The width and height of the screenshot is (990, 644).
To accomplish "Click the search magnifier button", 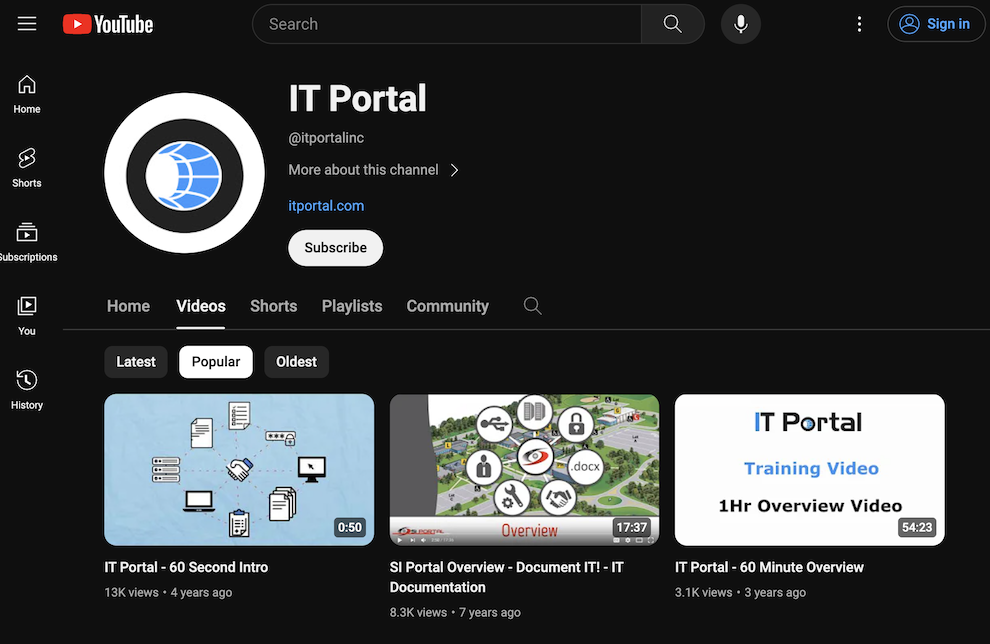I will click(x=672, y=23).
